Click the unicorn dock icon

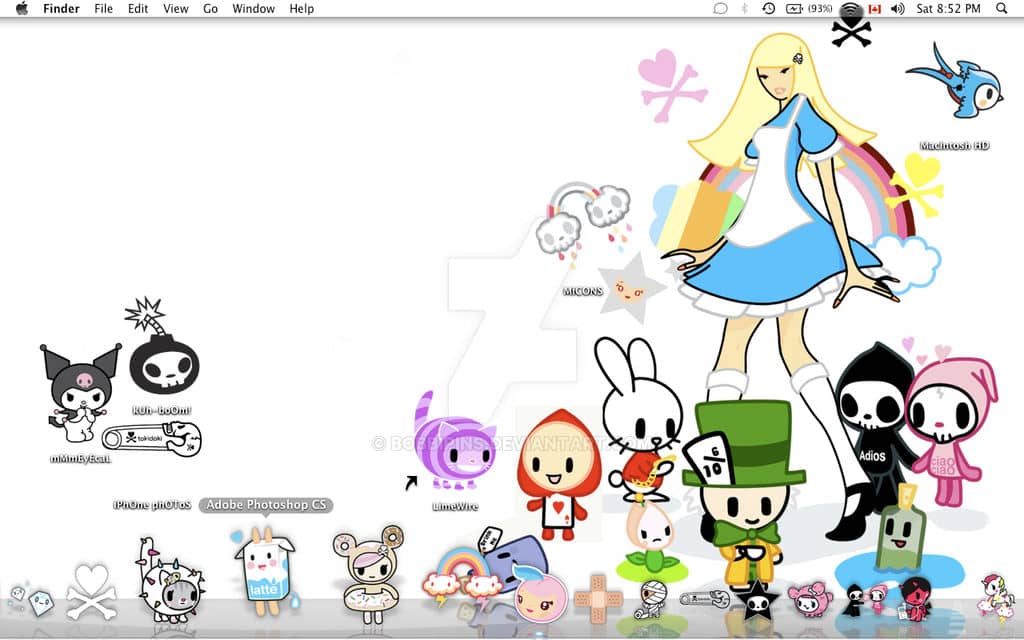tap(995, 596)
